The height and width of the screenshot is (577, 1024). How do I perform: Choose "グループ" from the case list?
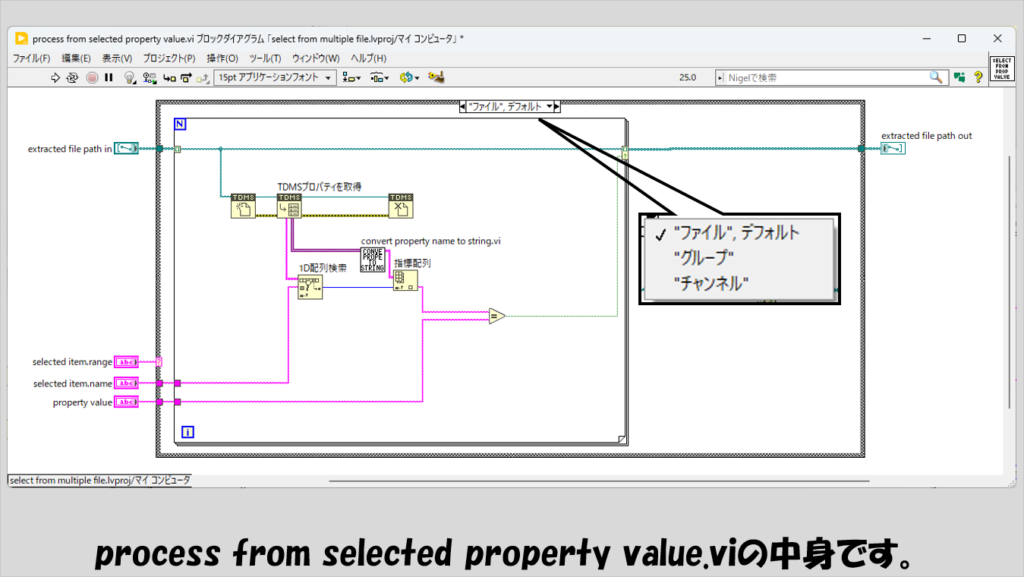(x=705, y=258)
